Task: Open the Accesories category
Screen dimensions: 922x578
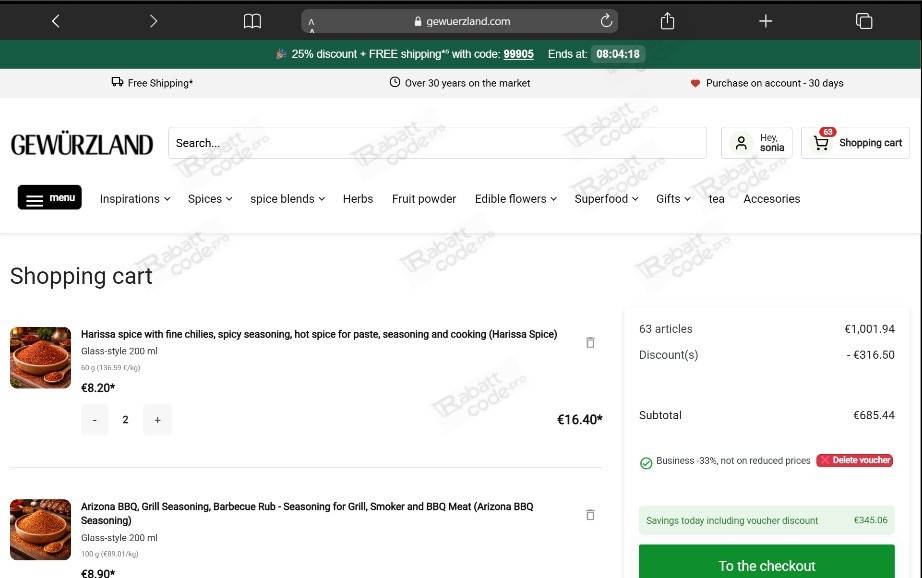Action: coord(771,199)
